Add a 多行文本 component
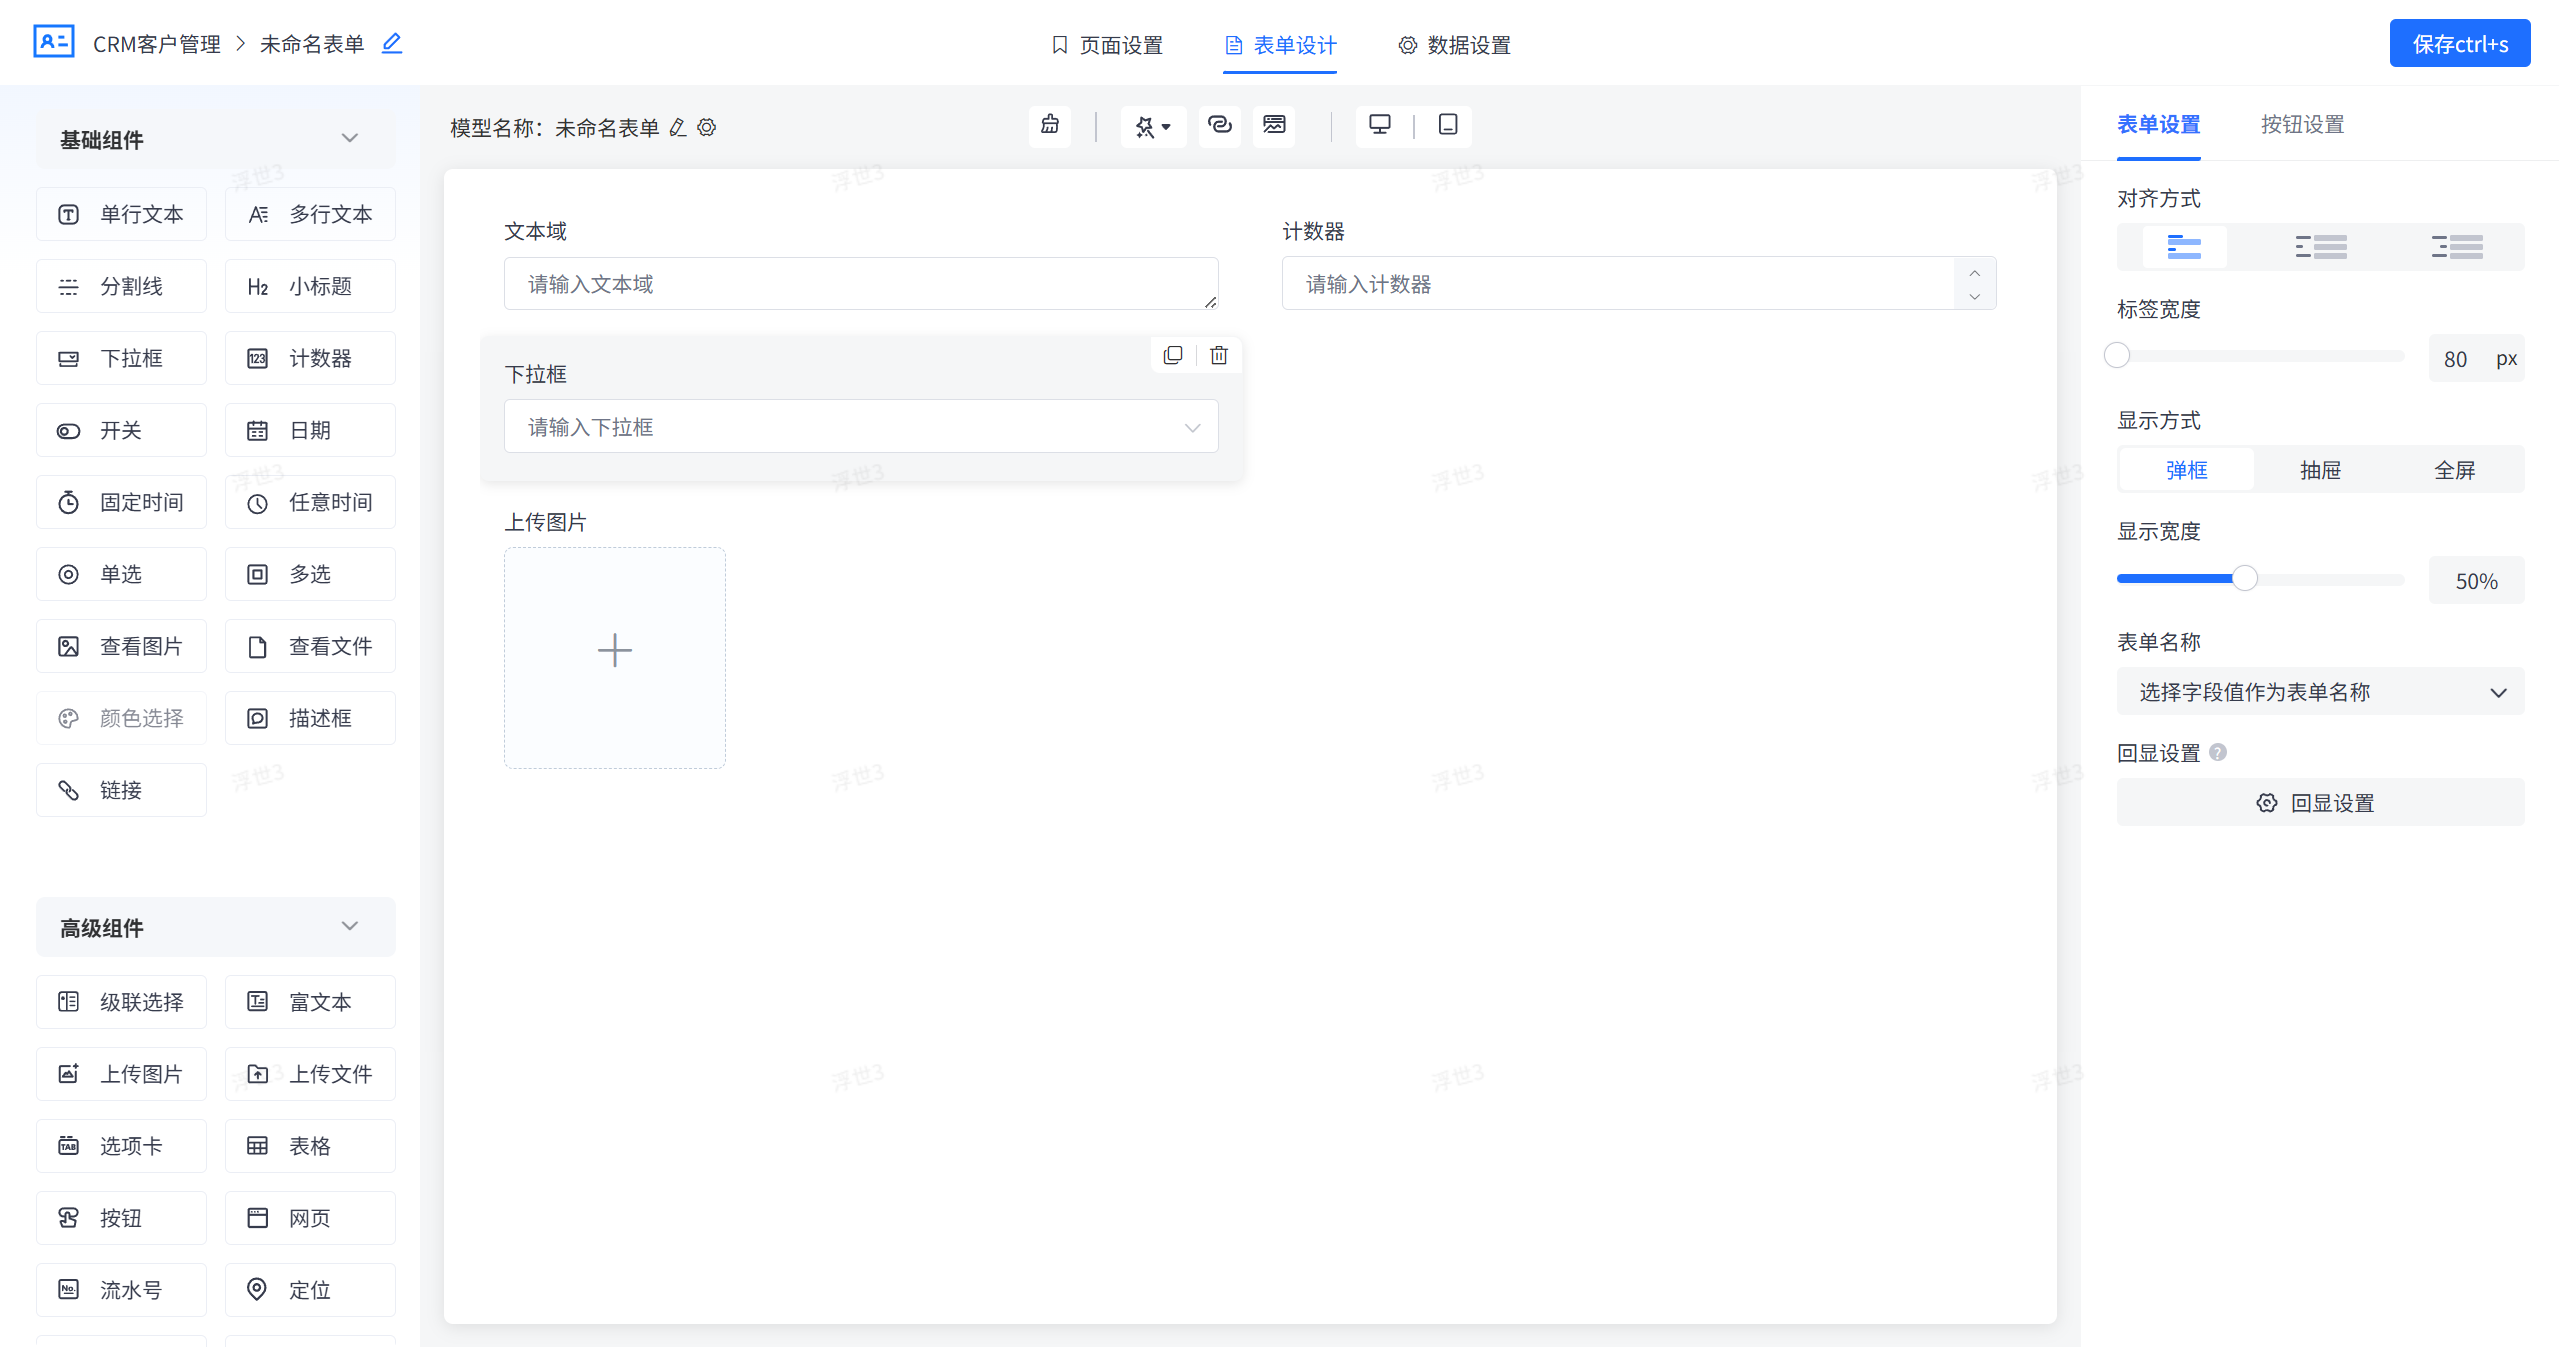Image resolution: width=2559 pixels, height=1347 pixels. (311, 214)
